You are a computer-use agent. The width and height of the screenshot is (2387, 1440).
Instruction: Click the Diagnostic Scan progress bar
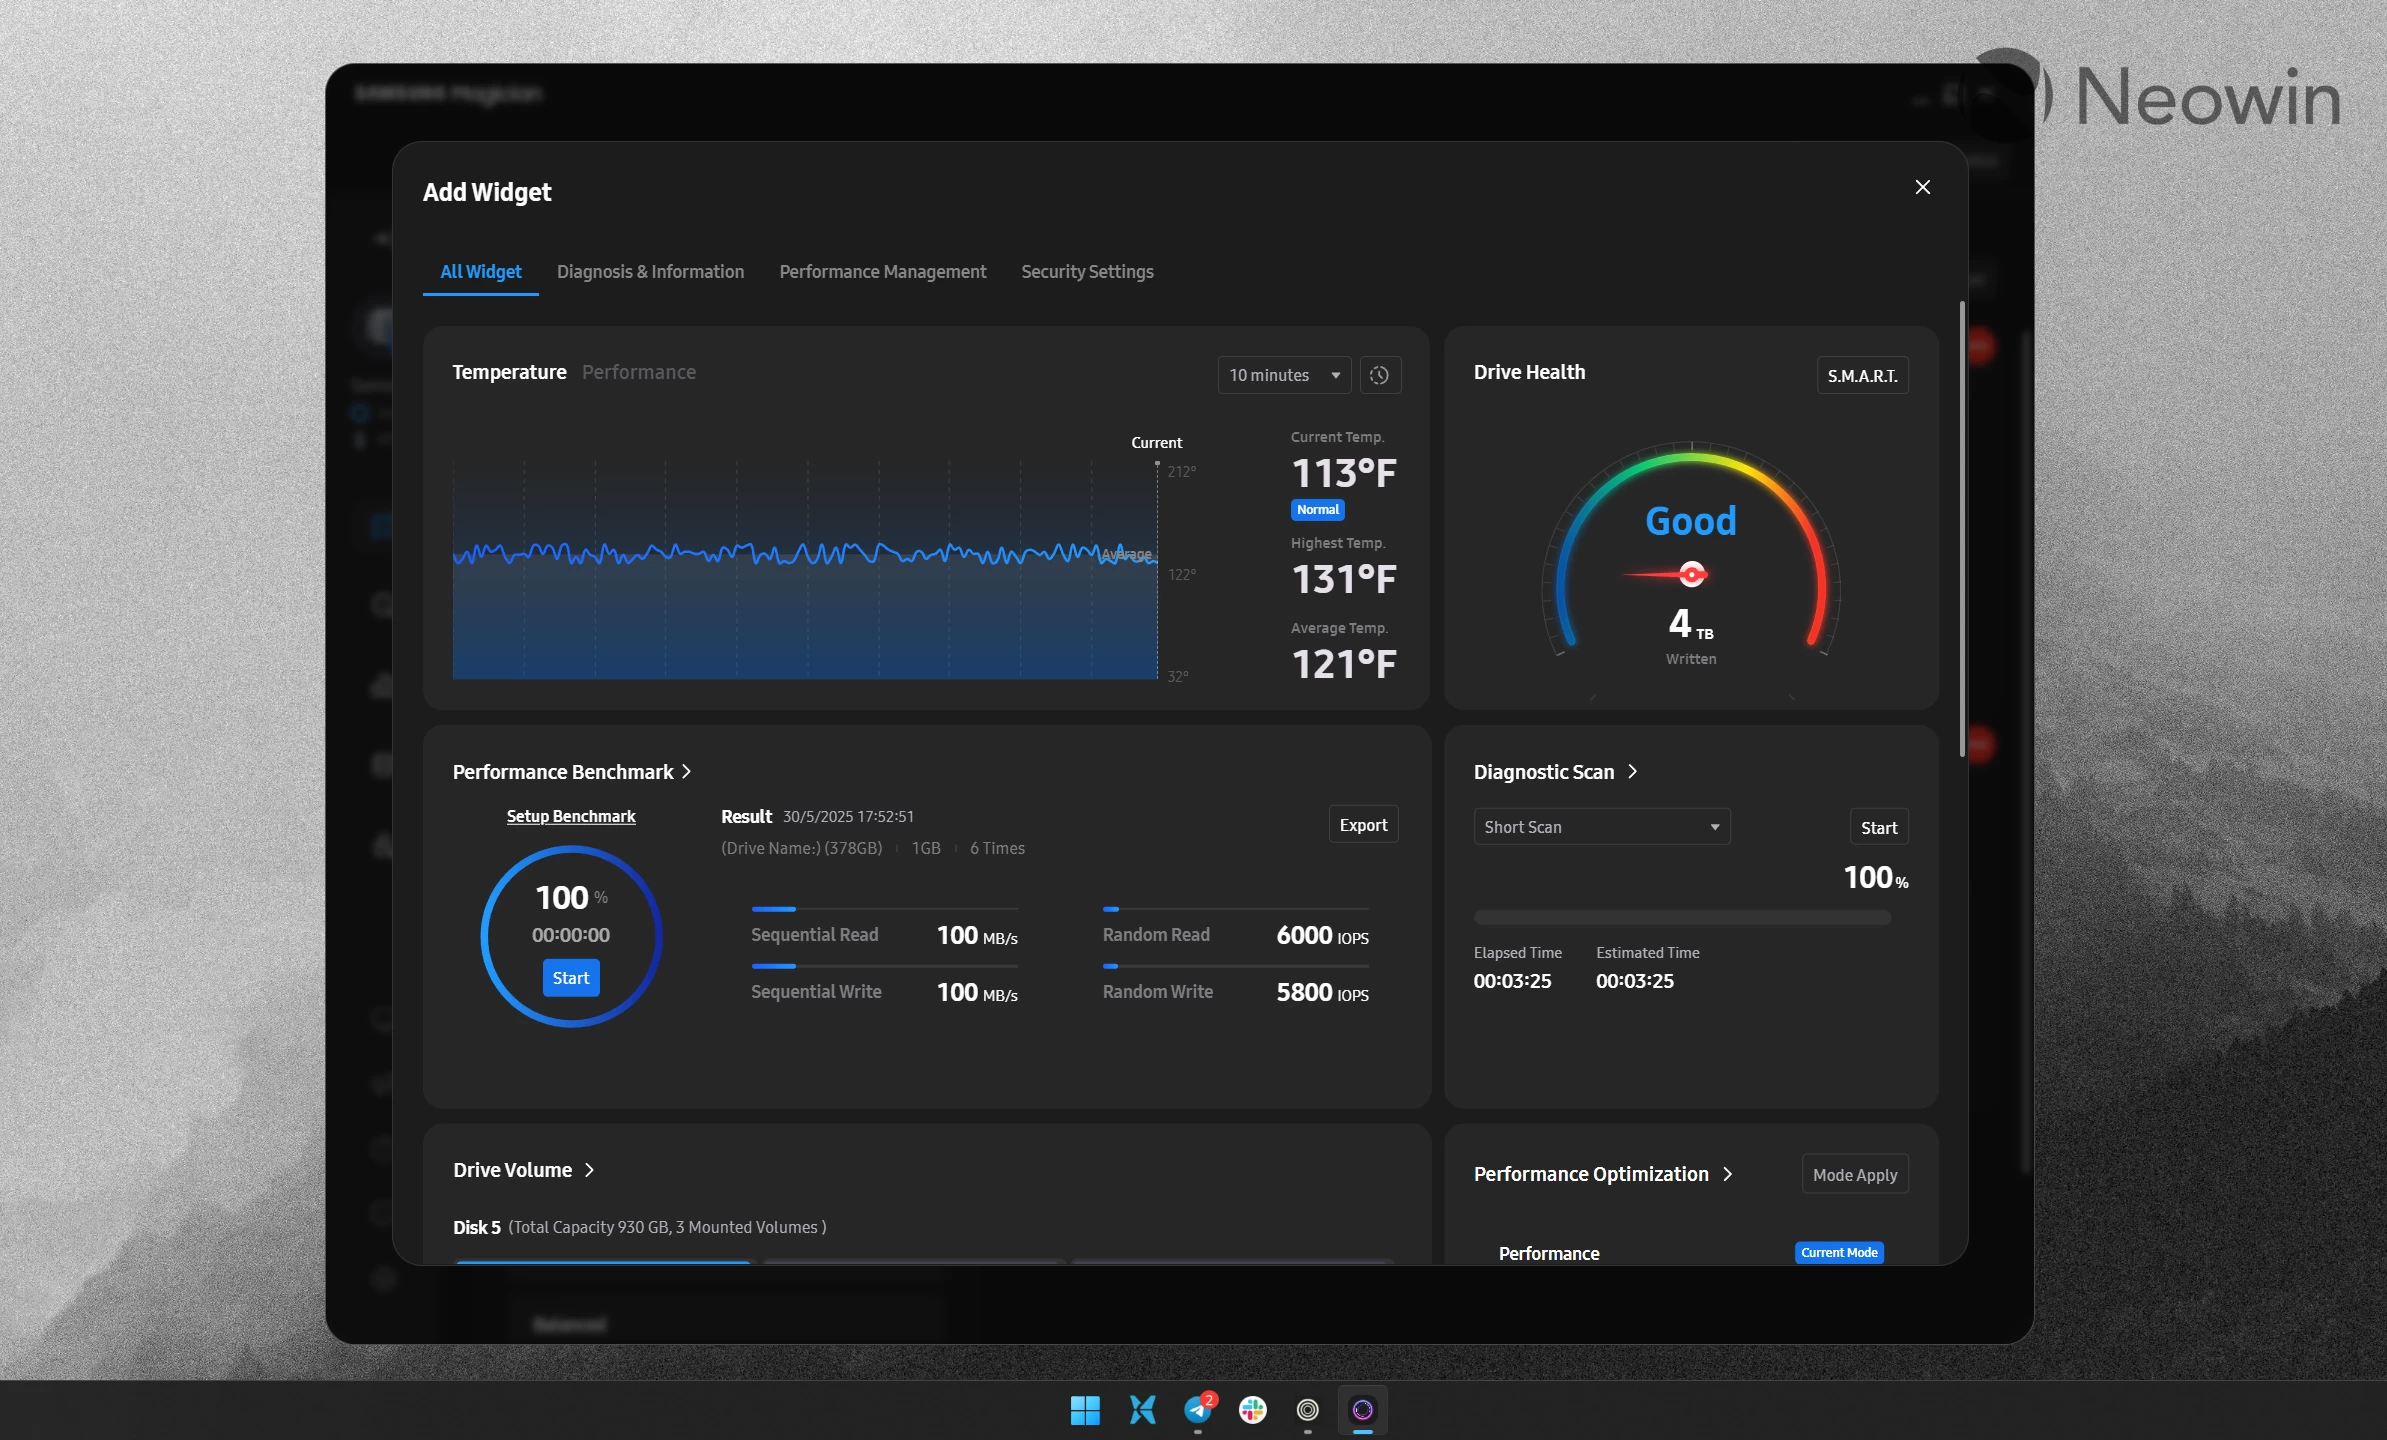point(1681,917)
